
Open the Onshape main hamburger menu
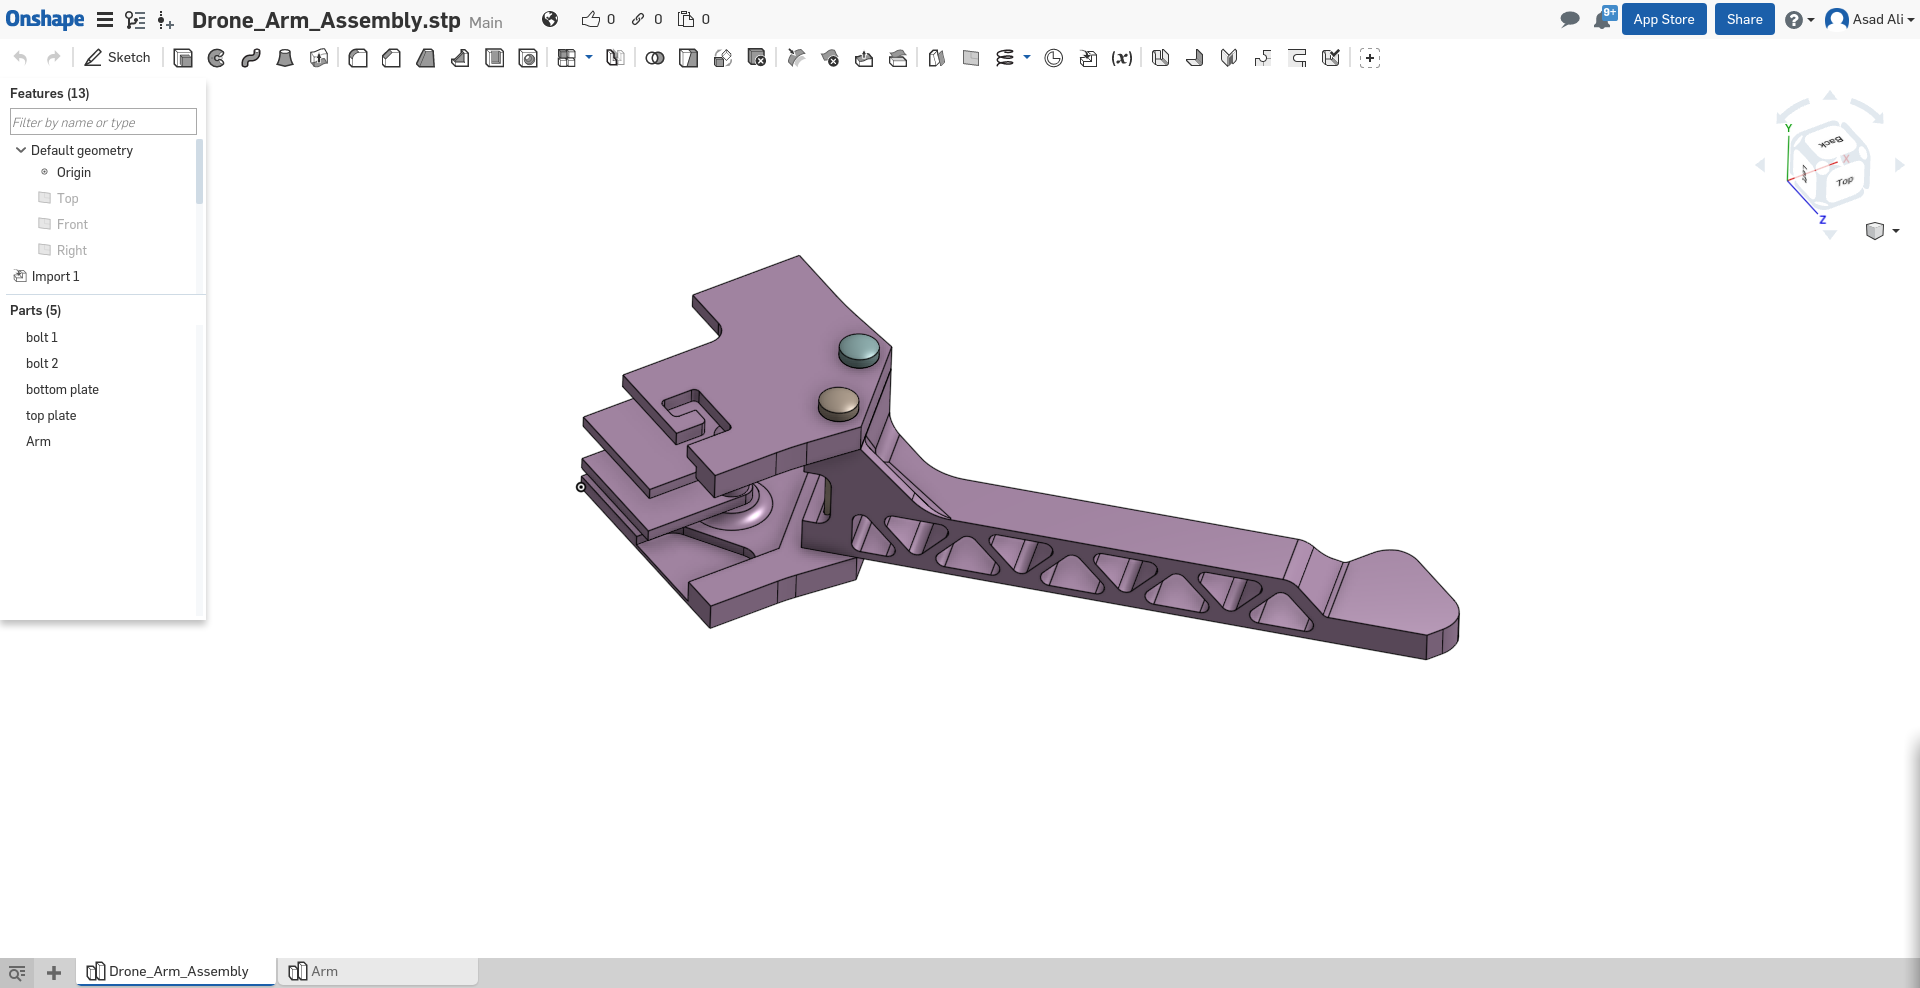click(x=105, y=19)
